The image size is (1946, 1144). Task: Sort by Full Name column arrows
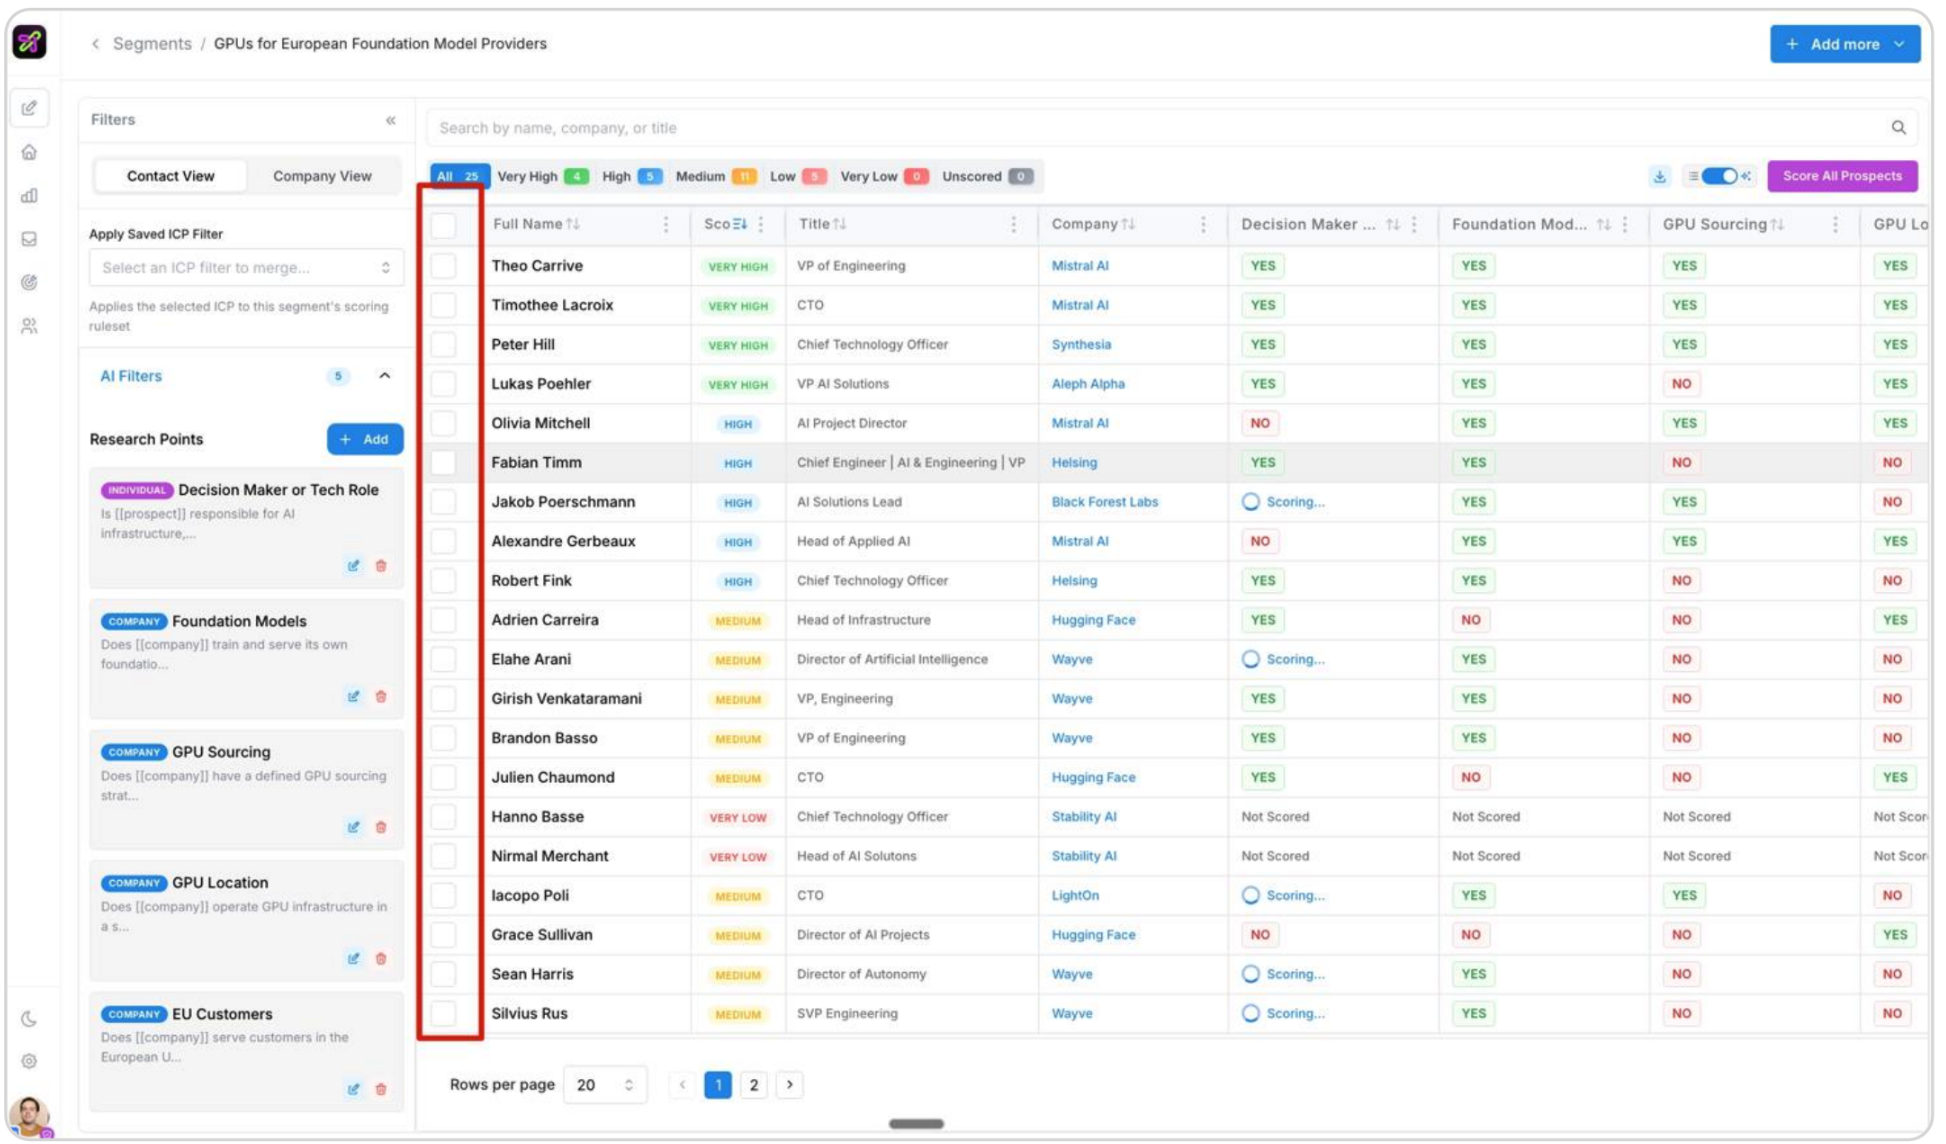[573, 225]
